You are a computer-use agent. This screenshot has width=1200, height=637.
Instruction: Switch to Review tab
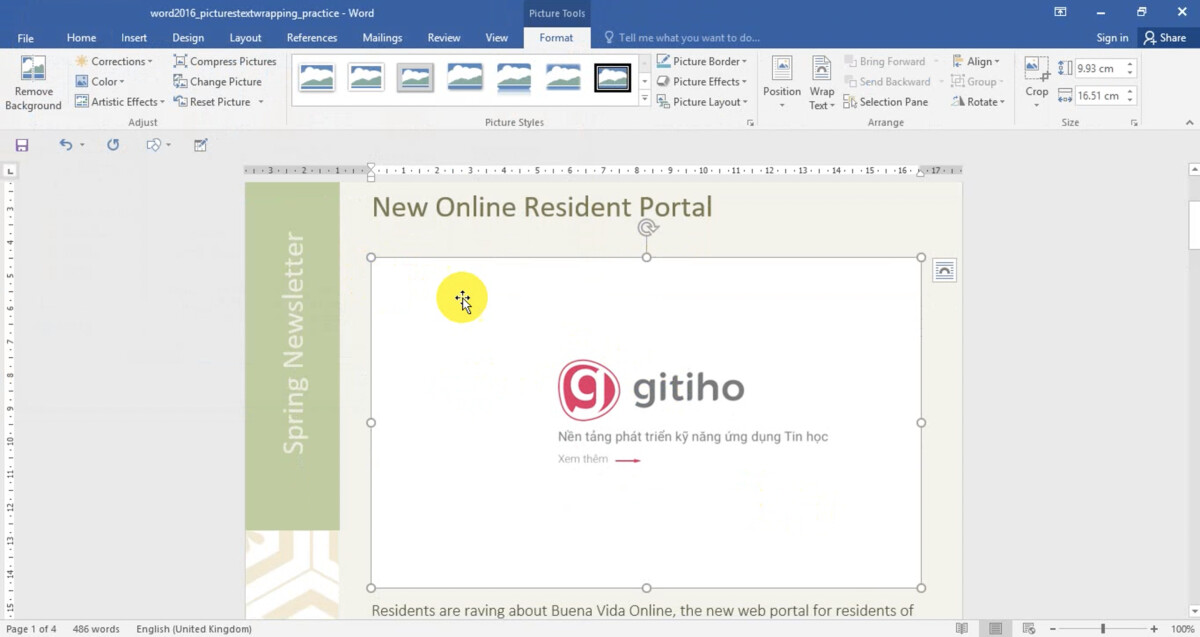tap(444, 38)
